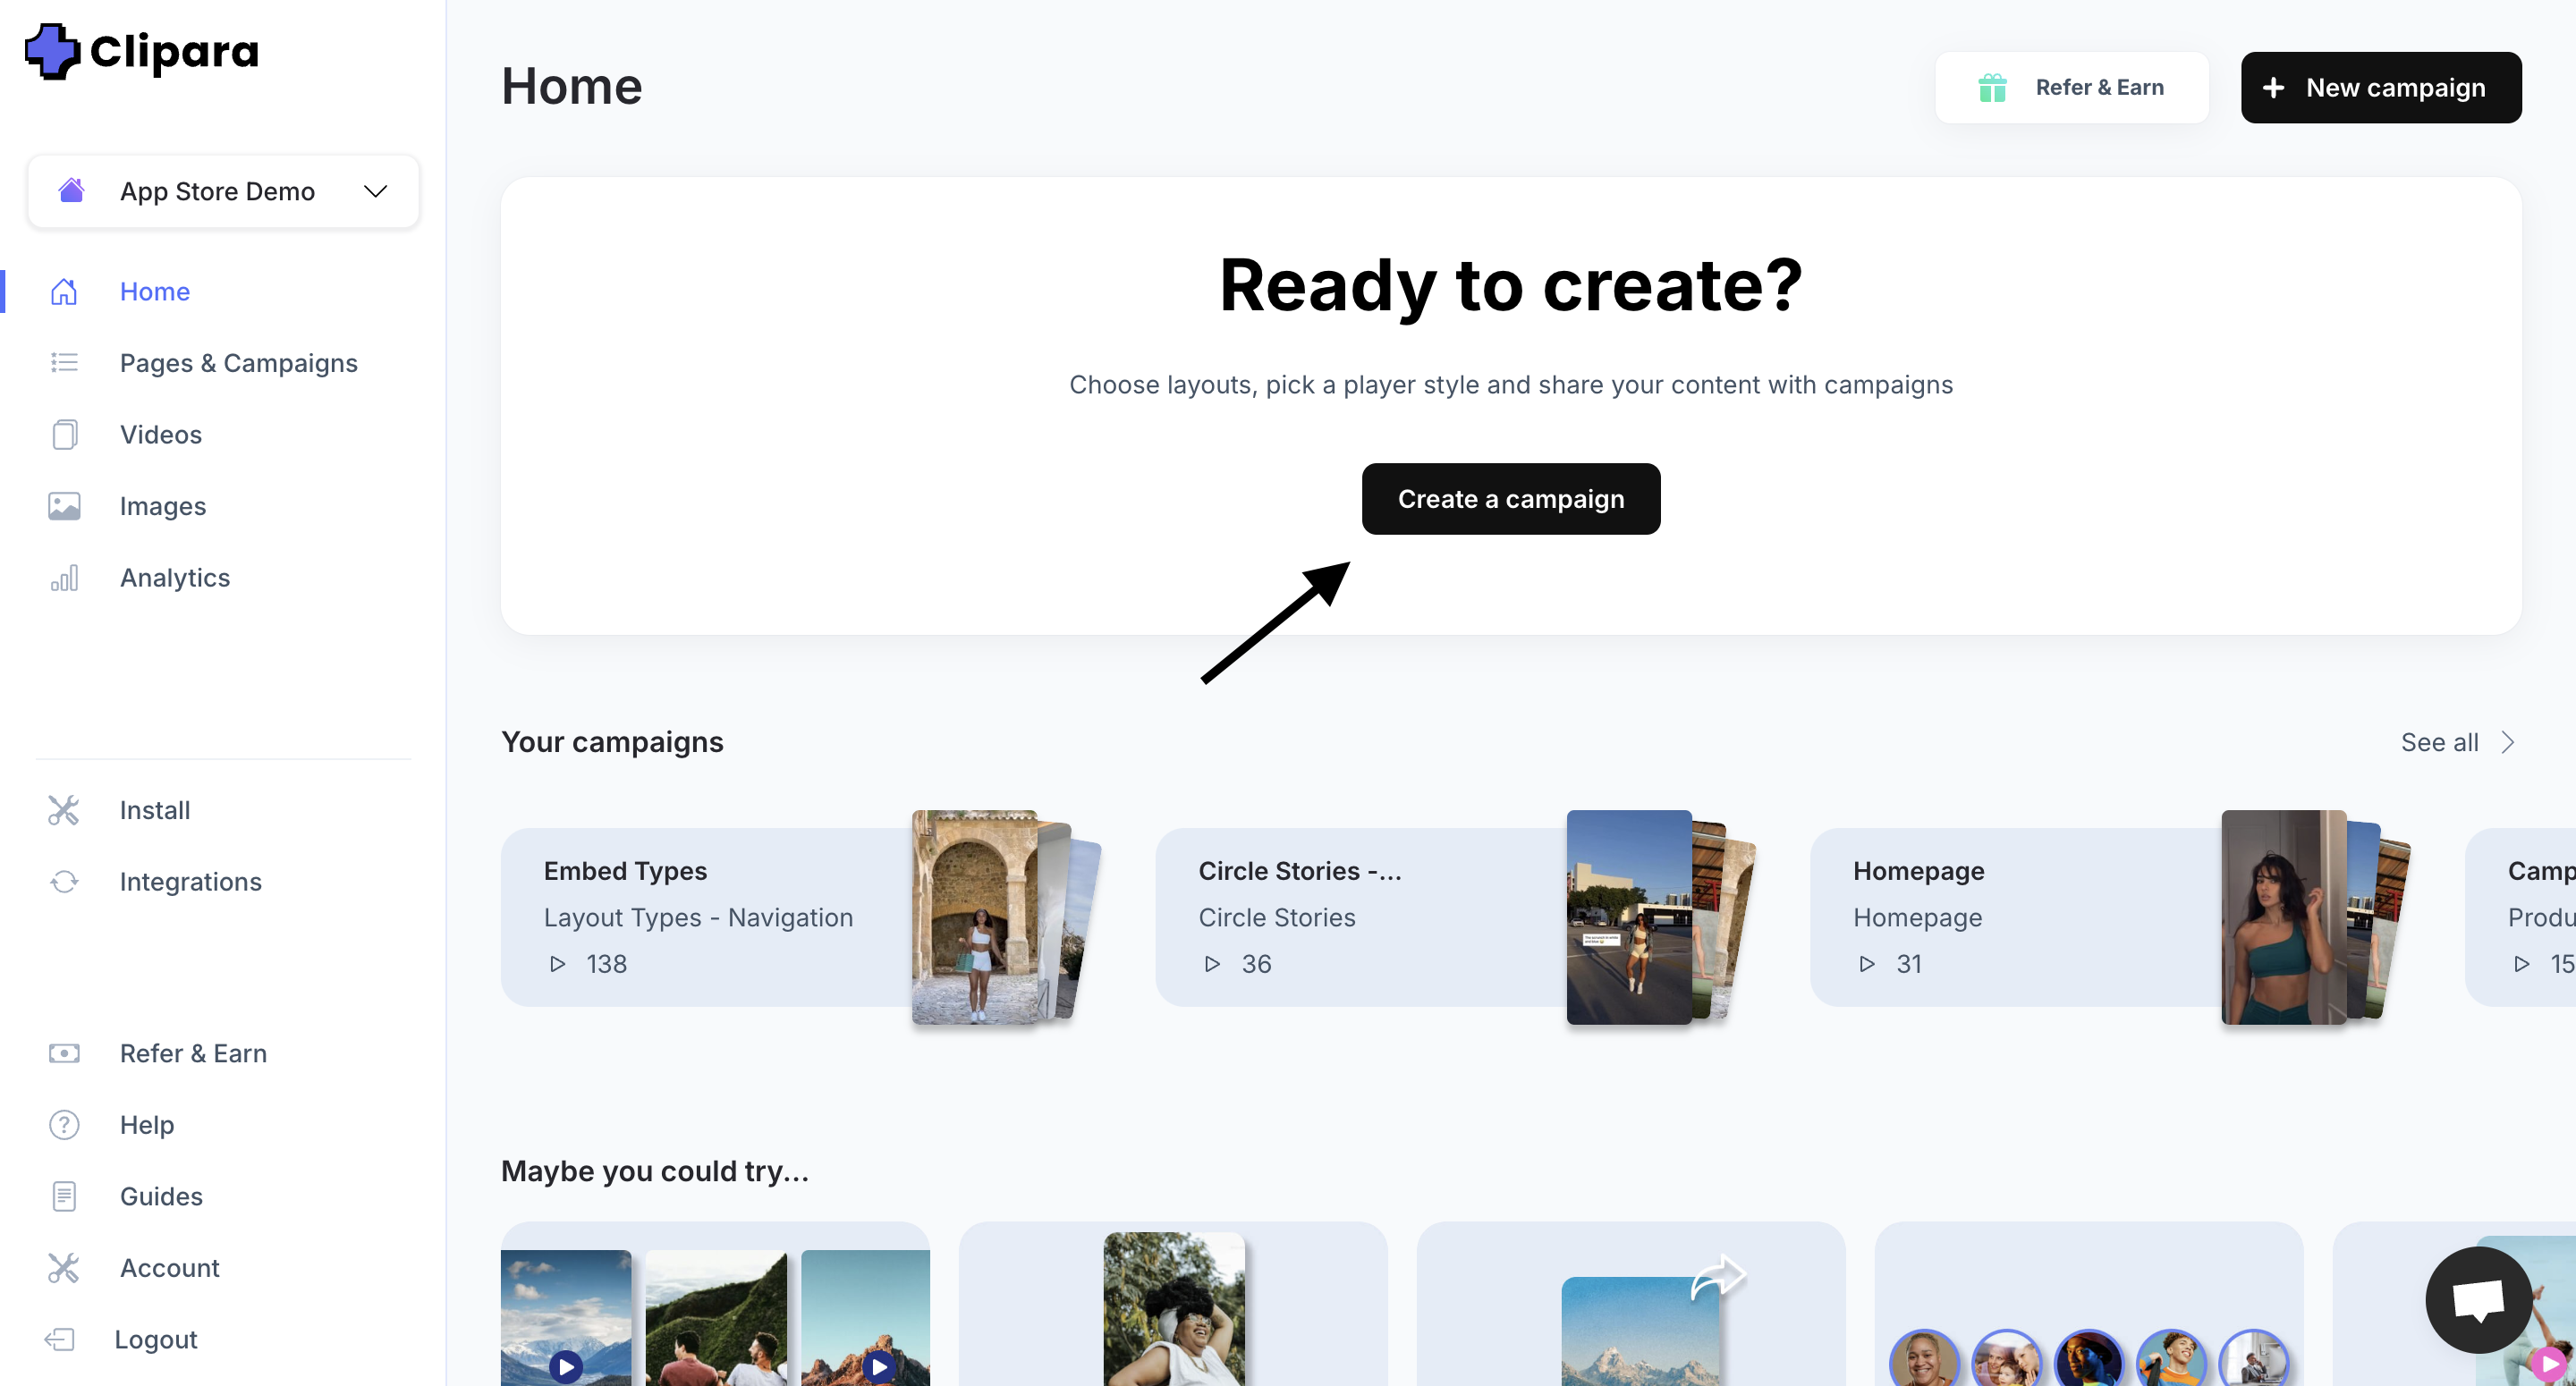Click play button on snowy mountain thumbnail
This screenshot has height=1386, width=2576.
[566, 1366]
